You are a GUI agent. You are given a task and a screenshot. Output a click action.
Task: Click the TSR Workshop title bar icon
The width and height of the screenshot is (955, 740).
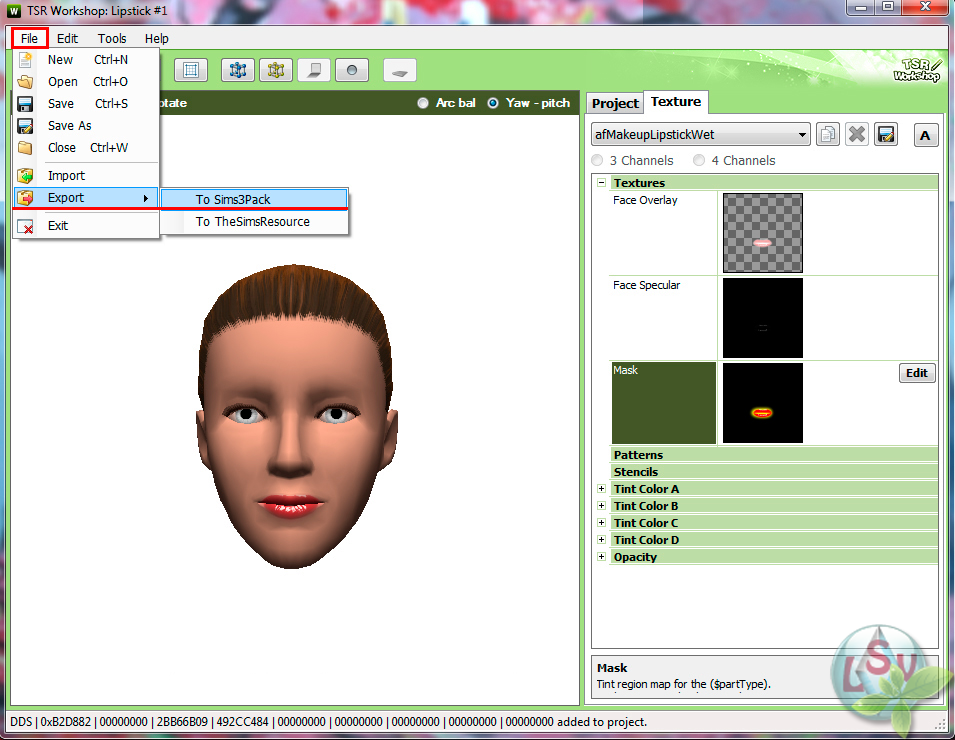click(13, 10)
